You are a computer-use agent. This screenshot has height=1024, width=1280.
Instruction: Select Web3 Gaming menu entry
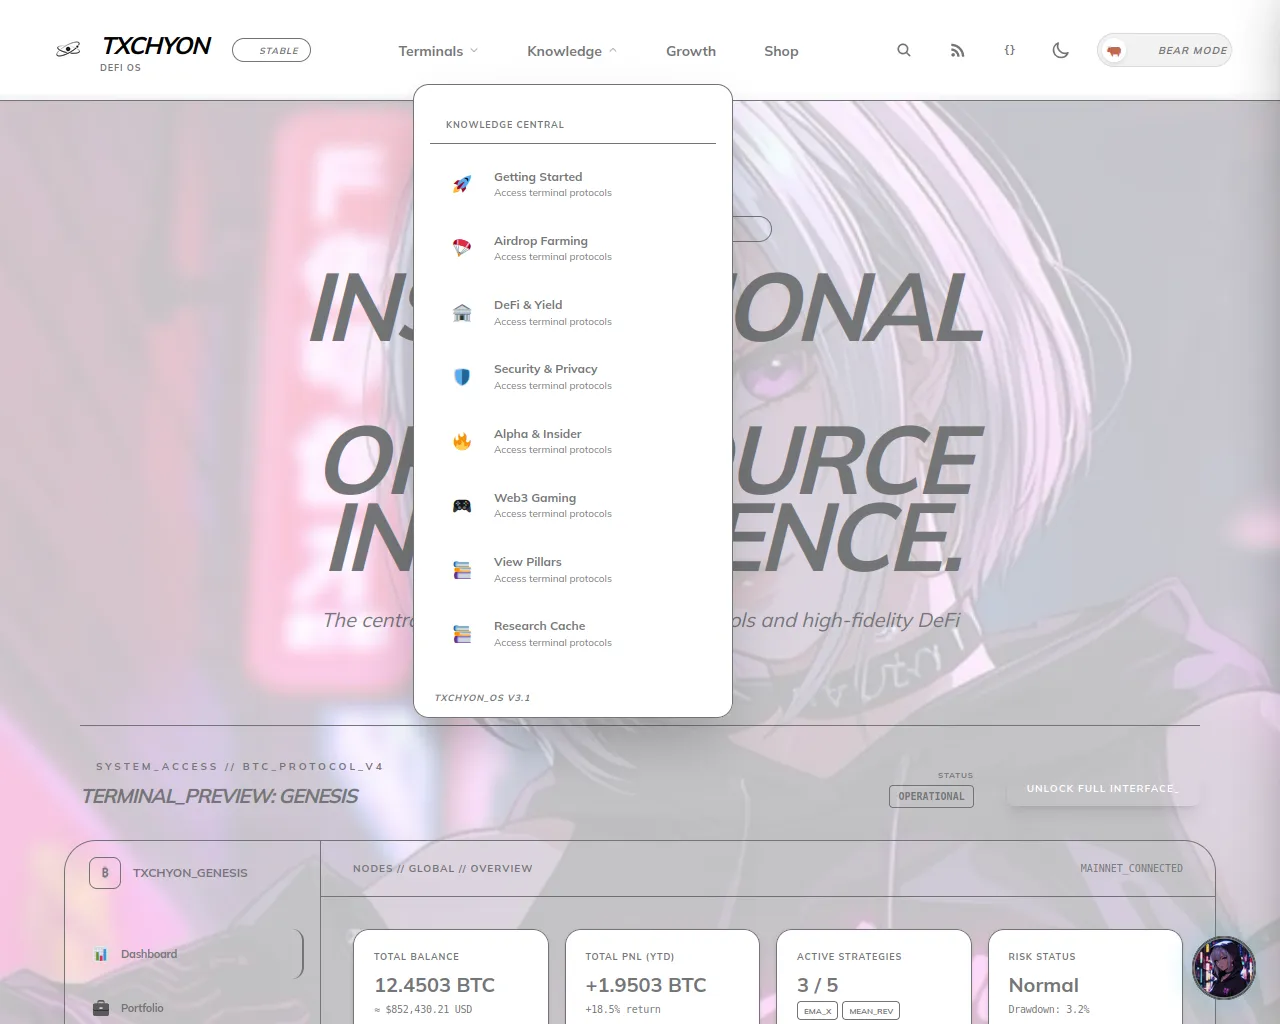pos(573,505)
